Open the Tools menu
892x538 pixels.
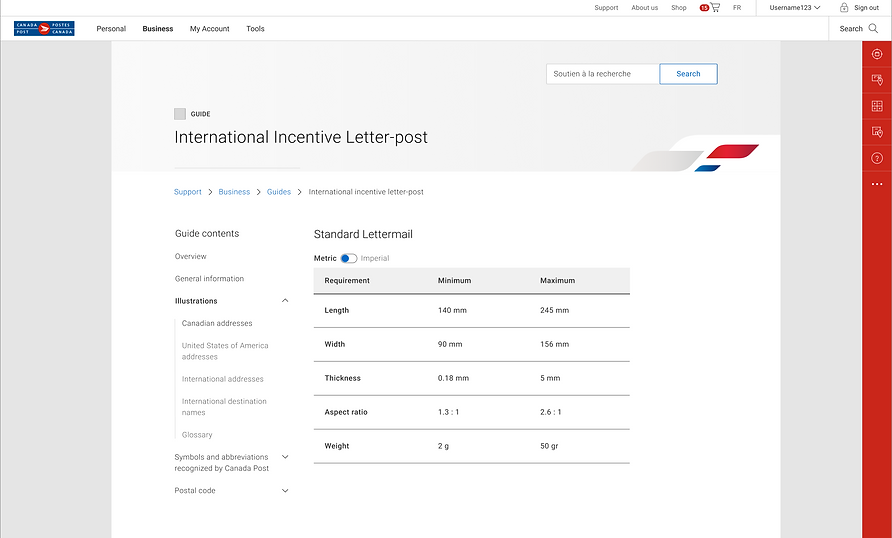[255, 28]
